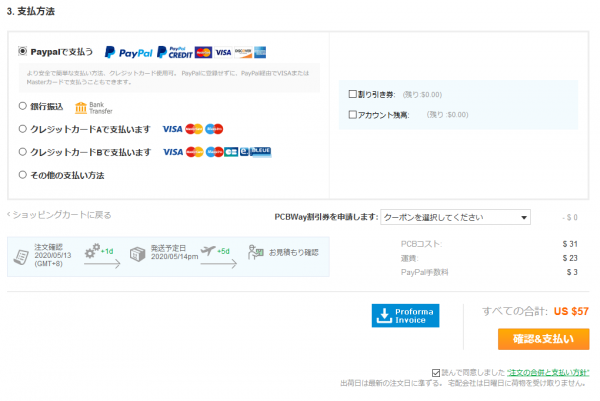Screen dimensions: 600x401
Task: Tick the アカウント残高 checkbox
Action: [x=352, y=114]
